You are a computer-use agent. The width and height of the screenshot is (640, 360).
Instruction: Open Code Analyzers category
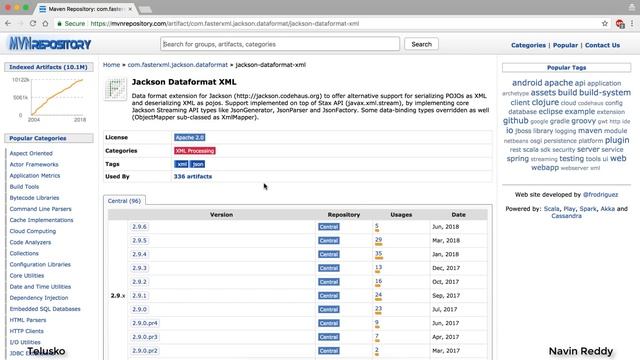30,242
